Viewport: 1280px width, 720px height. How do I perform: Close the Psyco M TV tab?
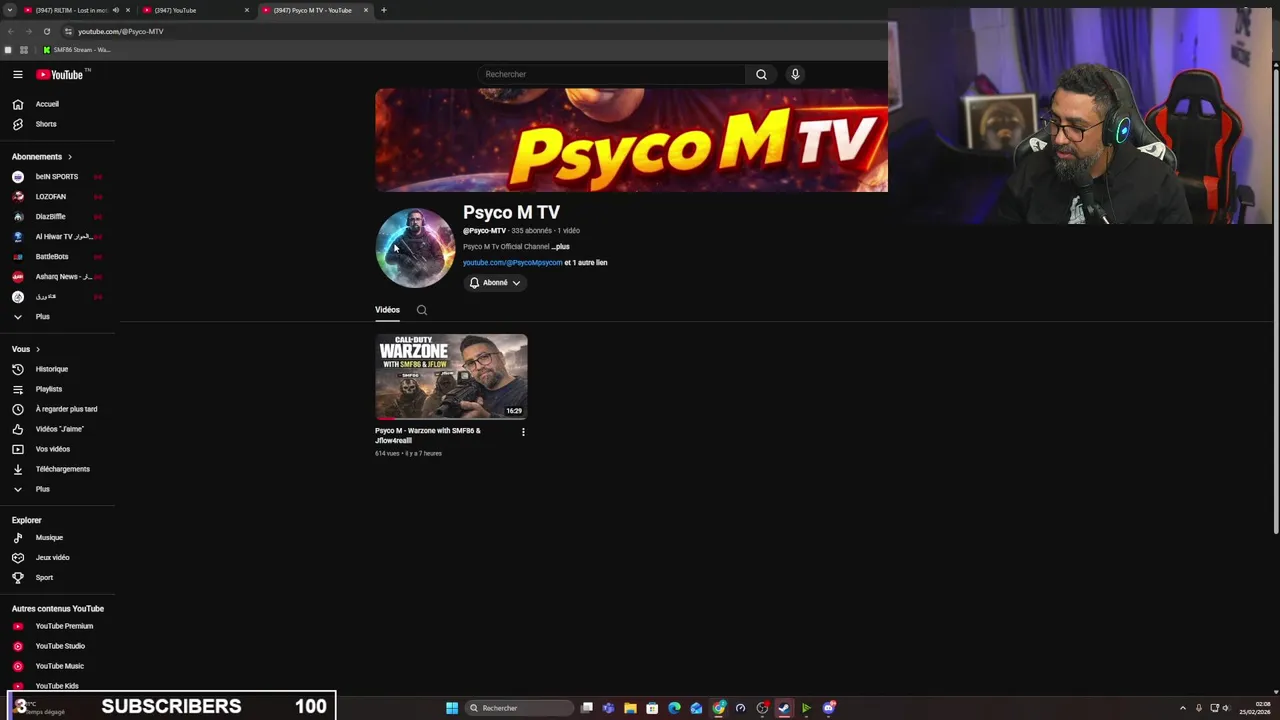click(x=366, y=10)
